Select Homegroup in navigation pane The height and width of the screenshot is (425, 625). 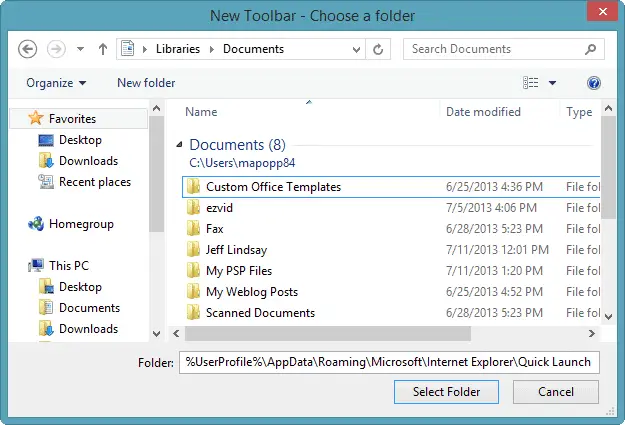coord(81,224)
